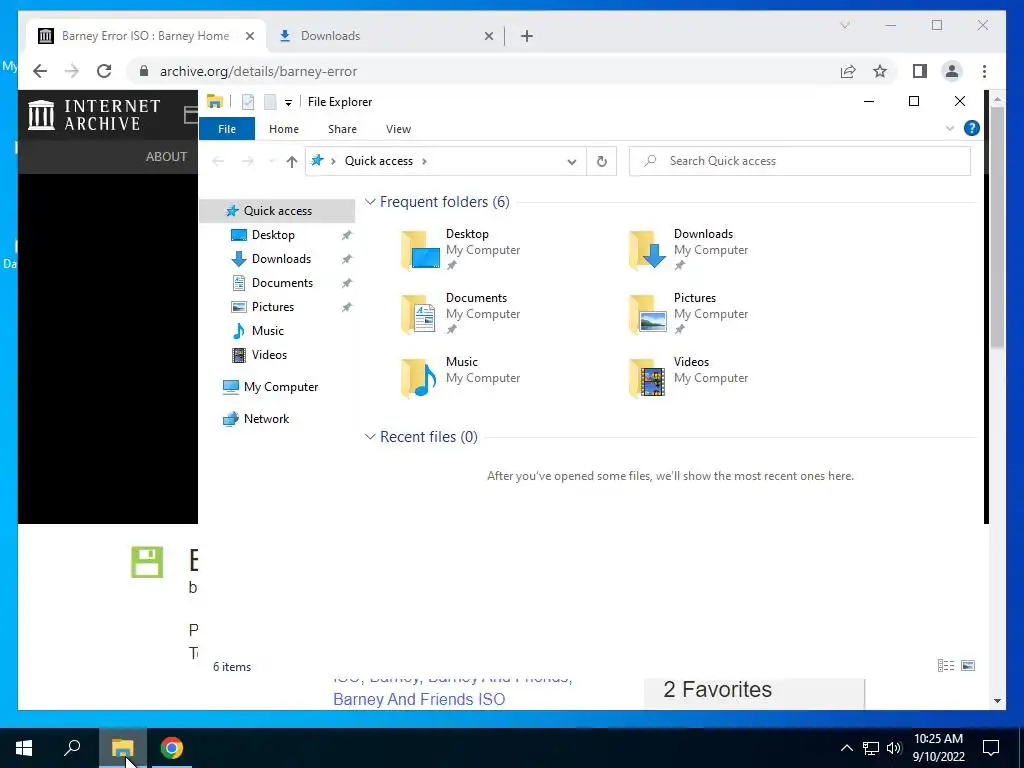The image size is (1024, 768).
Task: Bookmark this page with the star icon
Action: pos(880,72)
